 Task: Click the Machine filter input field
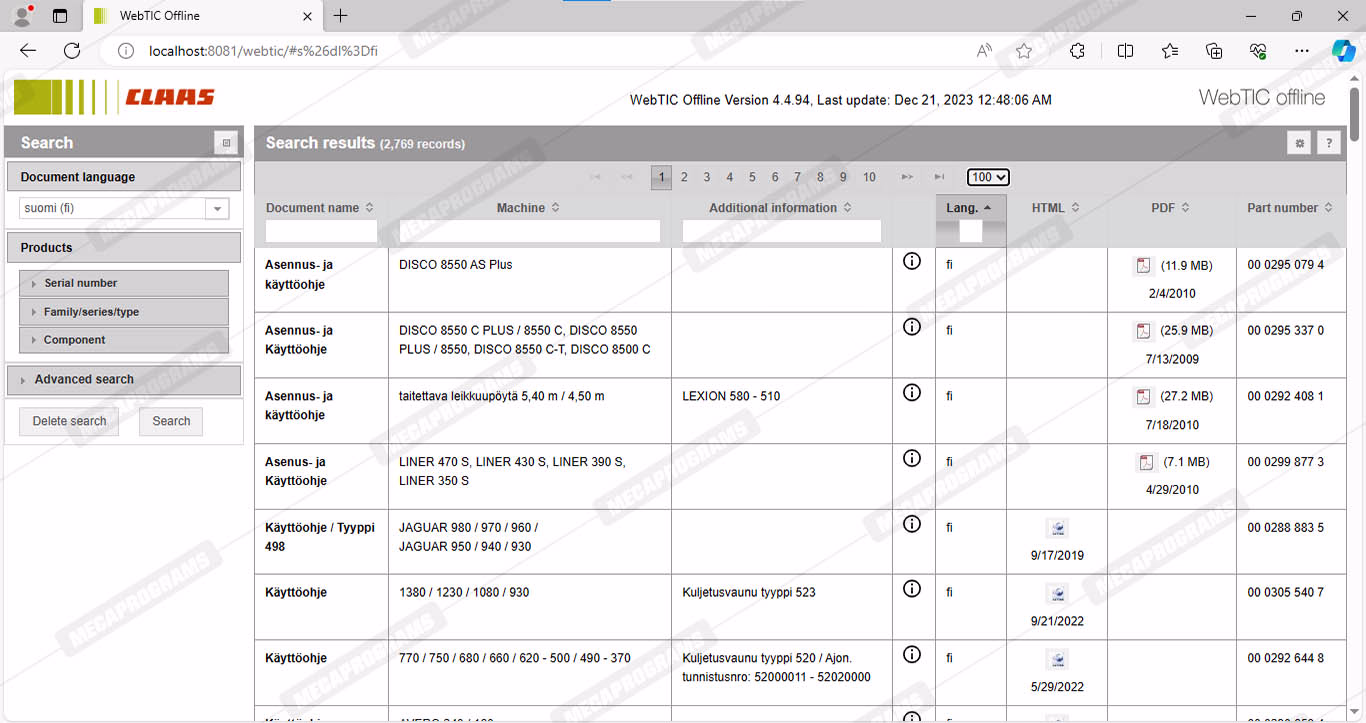tap(529, 231)
